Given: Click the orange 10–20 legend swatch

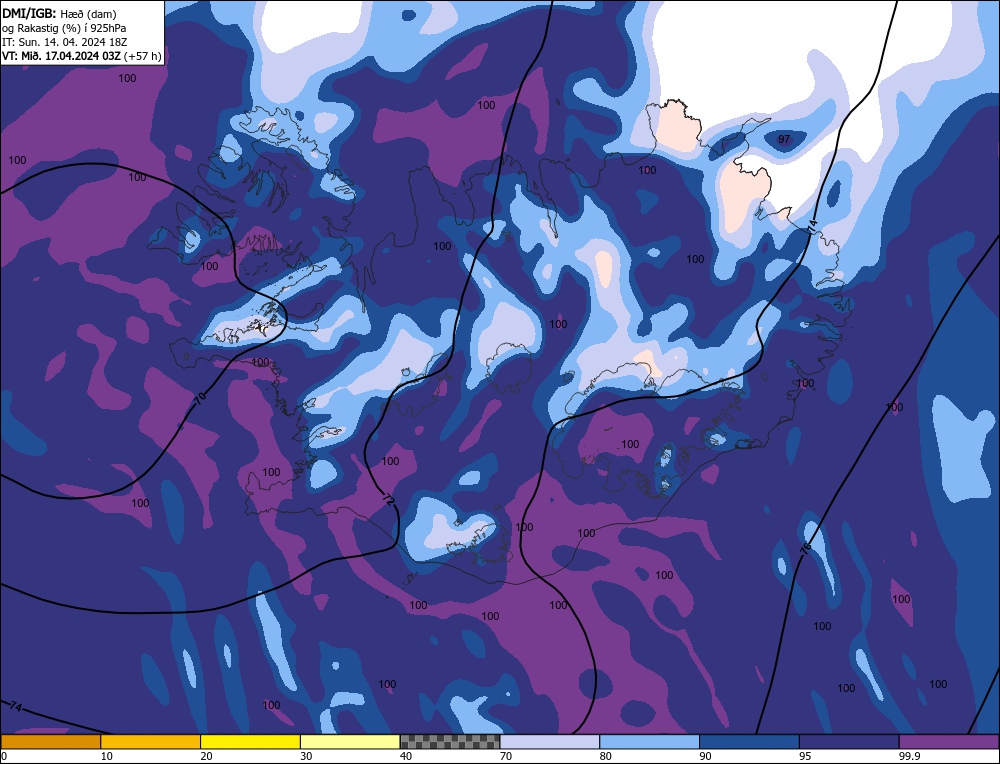Looking at the screenshot, I should (151, 742).
